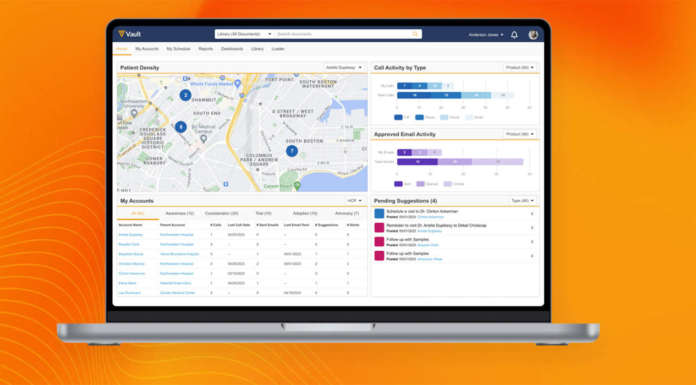The height and width of the screenshot is (385, 696).
Task: Switch to the My Accounts navigation tab
Action: click(147, 49)
